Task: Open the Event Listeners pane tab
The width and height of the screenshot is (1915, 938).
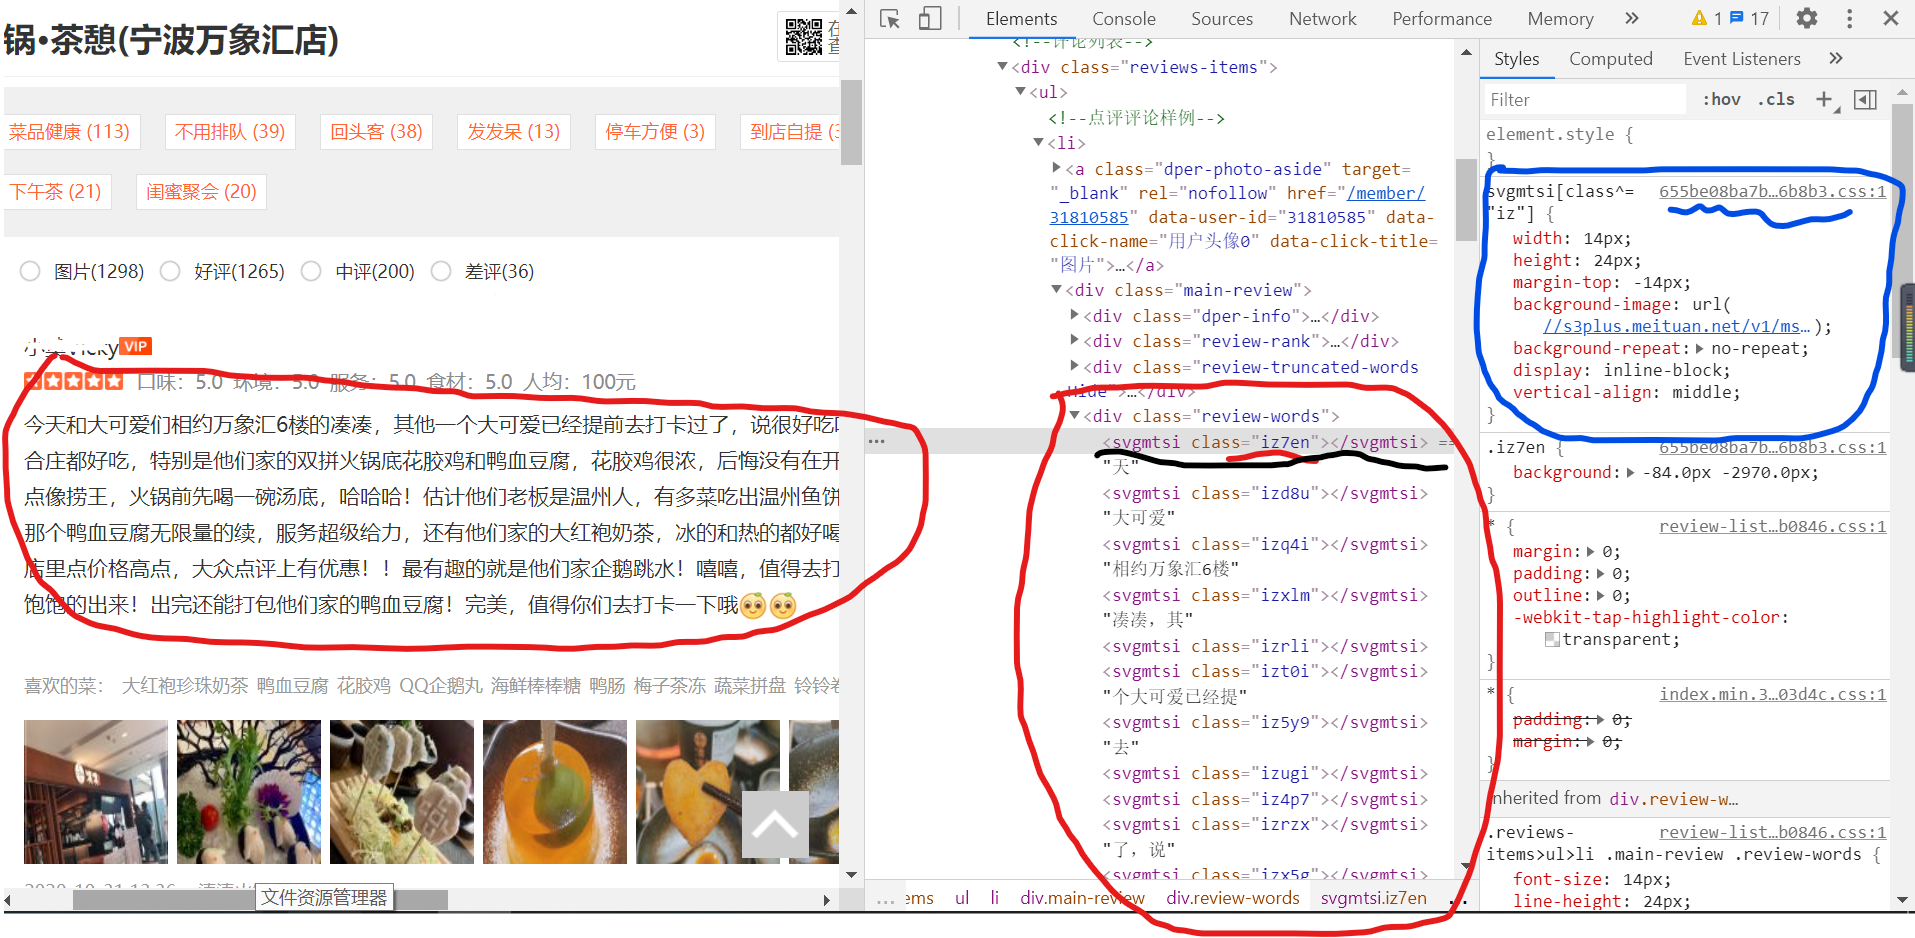Action: tap(1742, 58)
